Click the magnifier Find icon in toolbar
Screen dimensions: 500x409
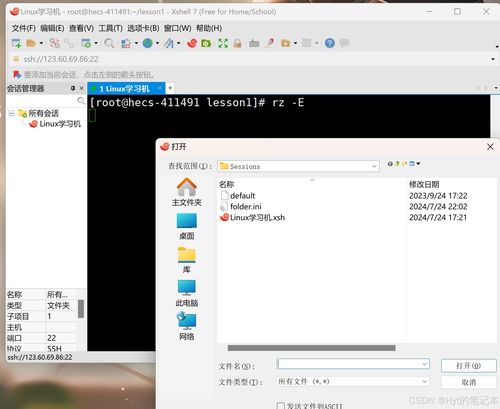[109, 43]
